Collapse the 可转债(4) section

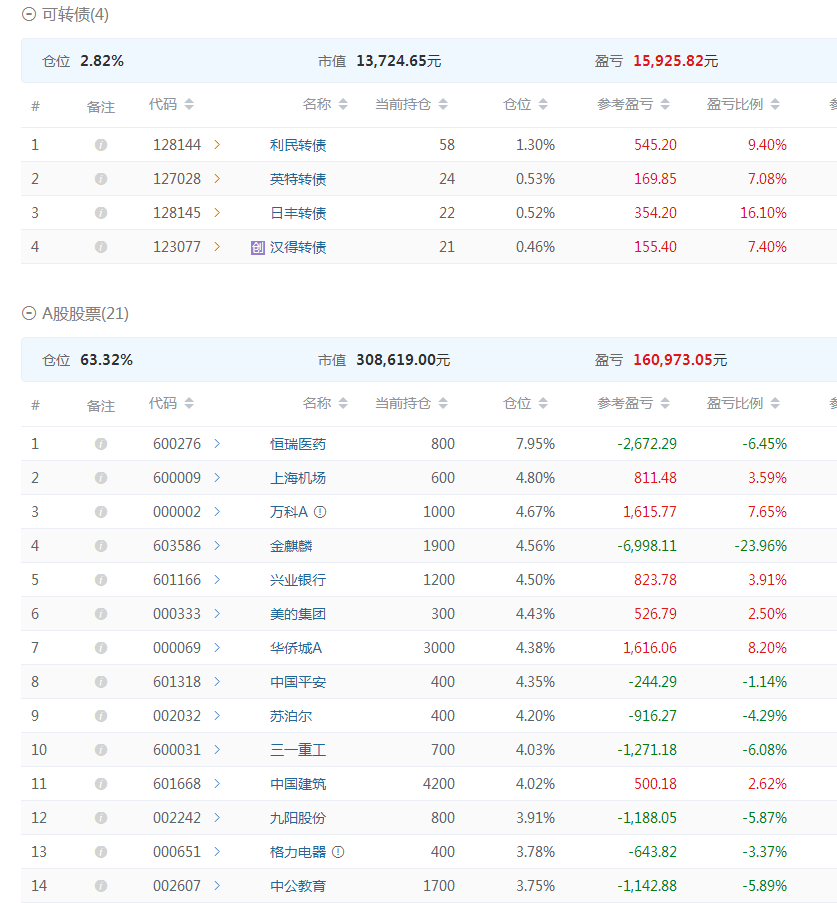point(29,15)
